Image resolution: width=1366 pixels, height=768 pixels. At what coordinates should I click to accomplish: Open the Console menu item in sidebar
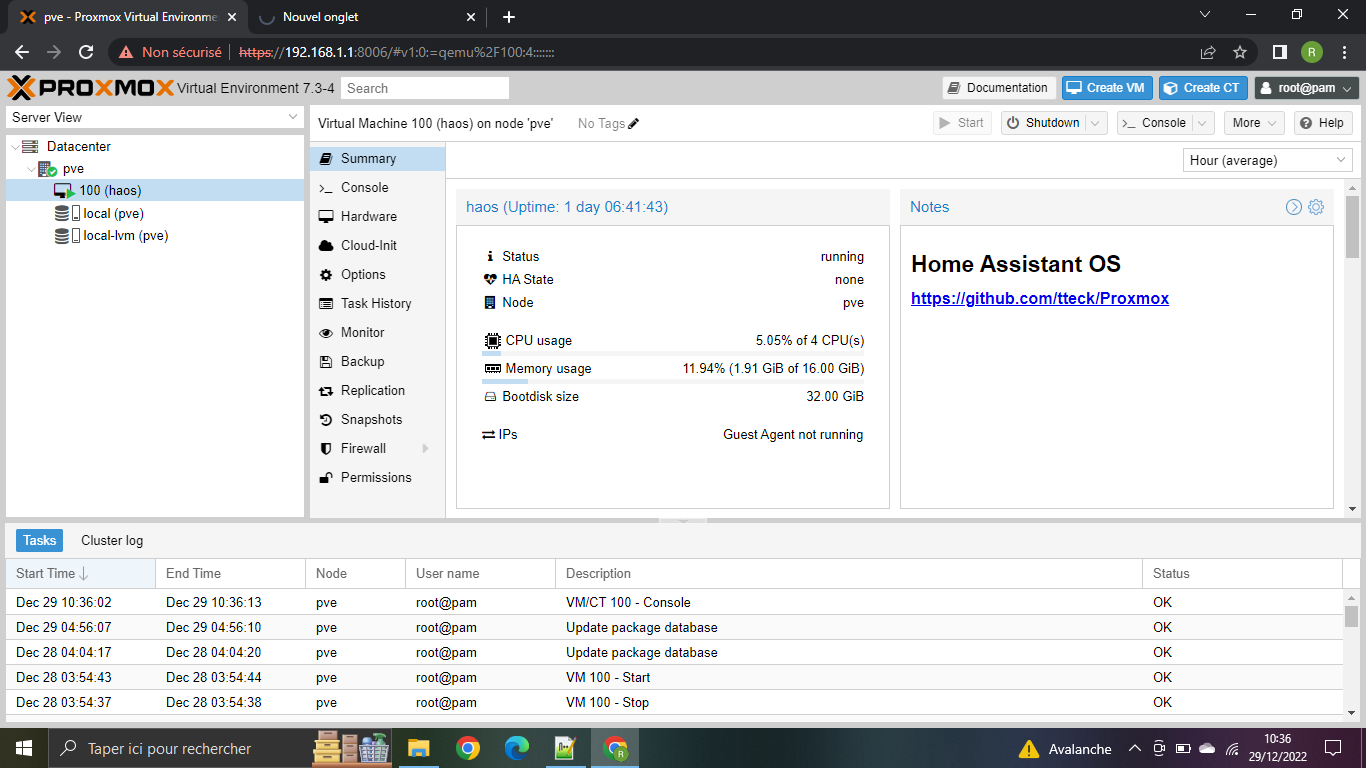coord(377,187)
